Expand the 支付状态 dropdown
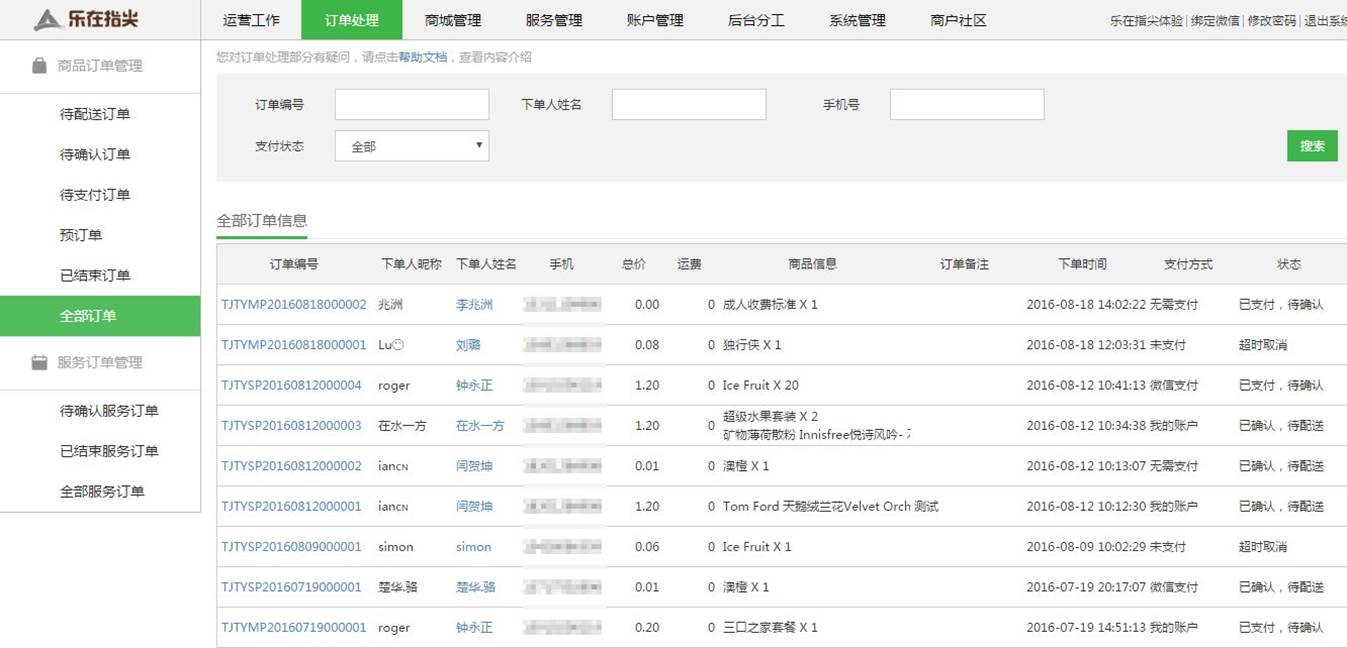This screenshot has width=1347, height=648. point(411,146)
